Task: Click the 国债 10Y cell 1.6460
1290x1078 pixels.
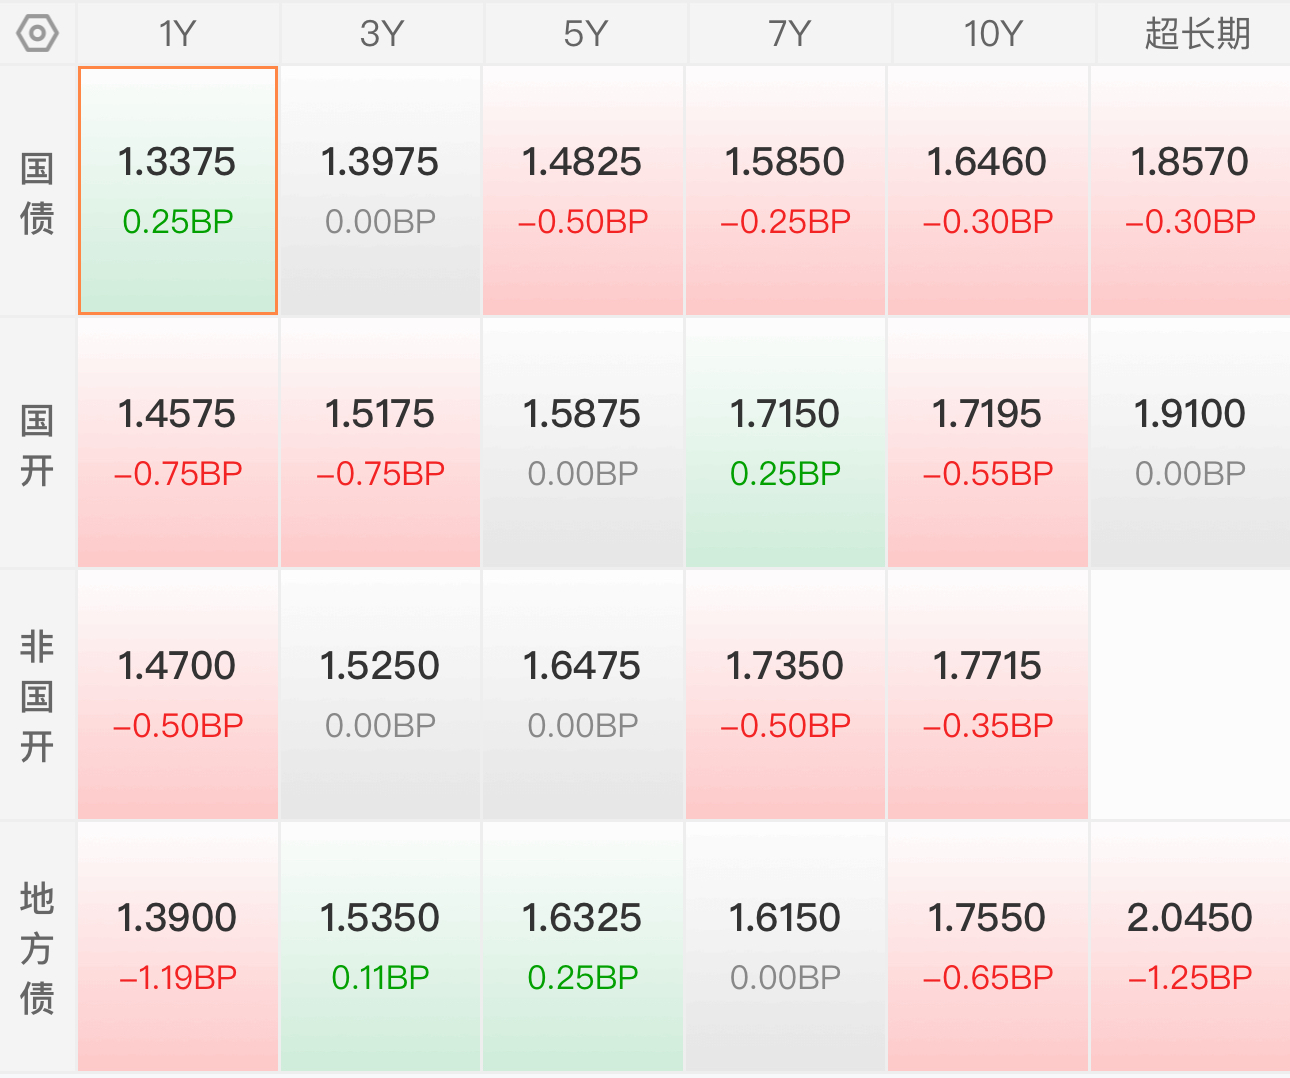Action: tap(988, 191)
